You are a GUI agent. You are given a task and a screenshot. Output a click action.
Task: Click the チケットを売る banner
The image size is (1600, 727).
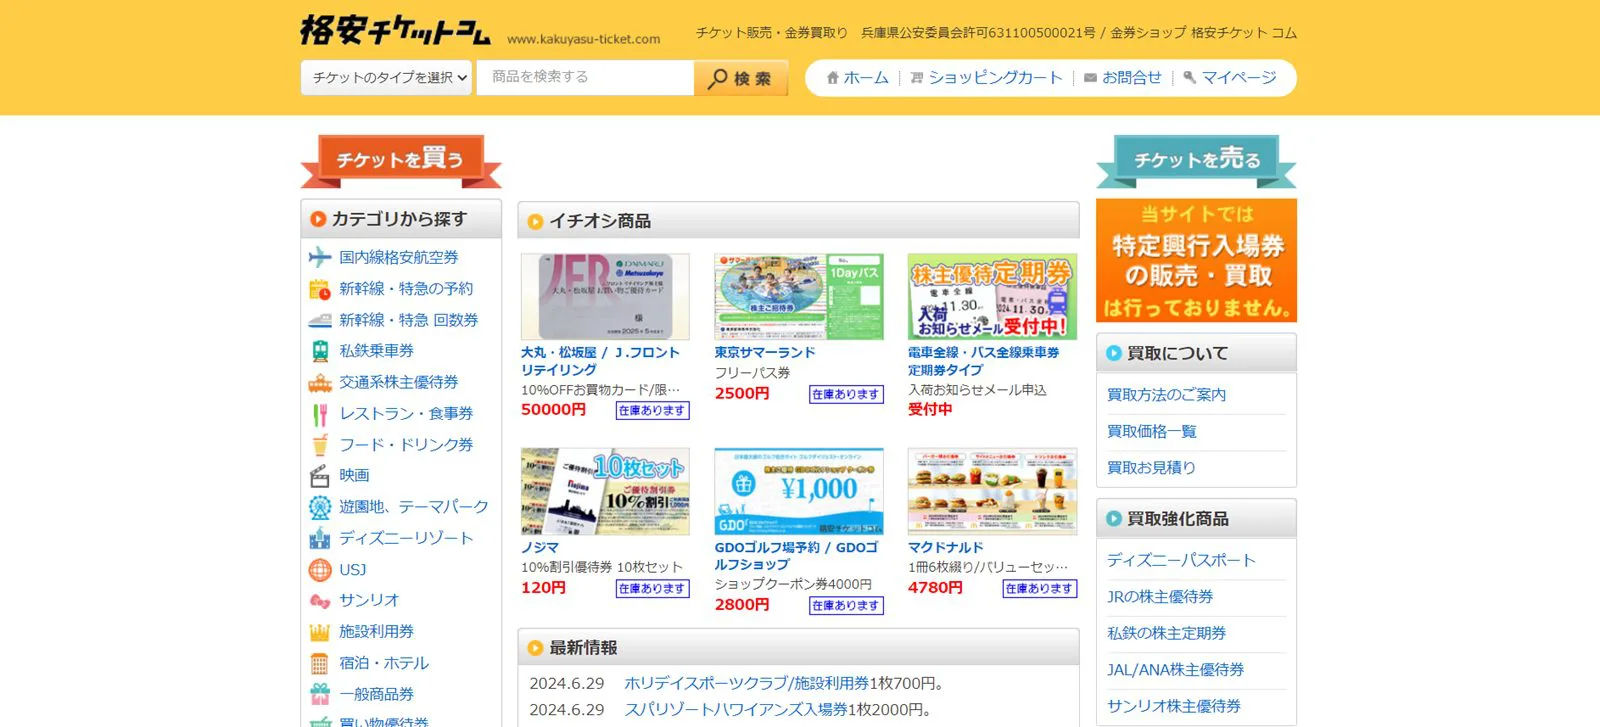click(x=1196, y=161)
